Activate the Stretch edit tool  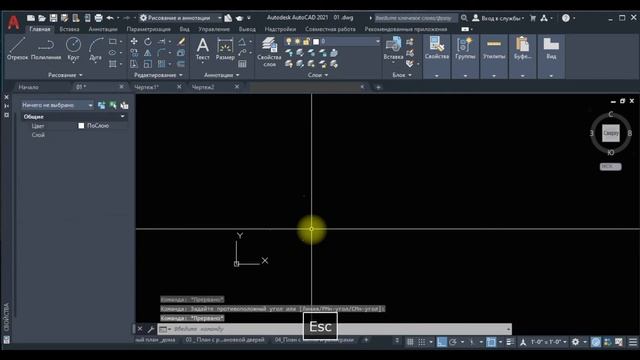pos(134,64)
